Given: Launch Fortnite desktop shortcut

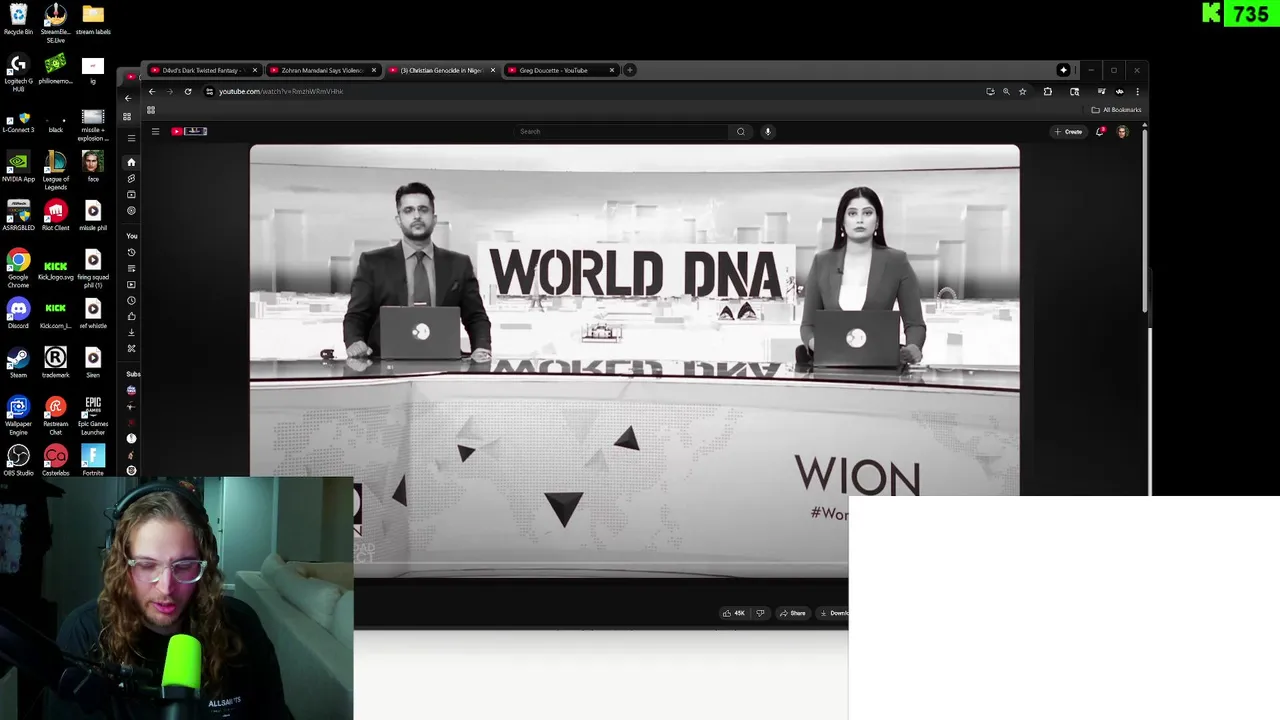Looking at the screenshot, I should tap(93, 460).
